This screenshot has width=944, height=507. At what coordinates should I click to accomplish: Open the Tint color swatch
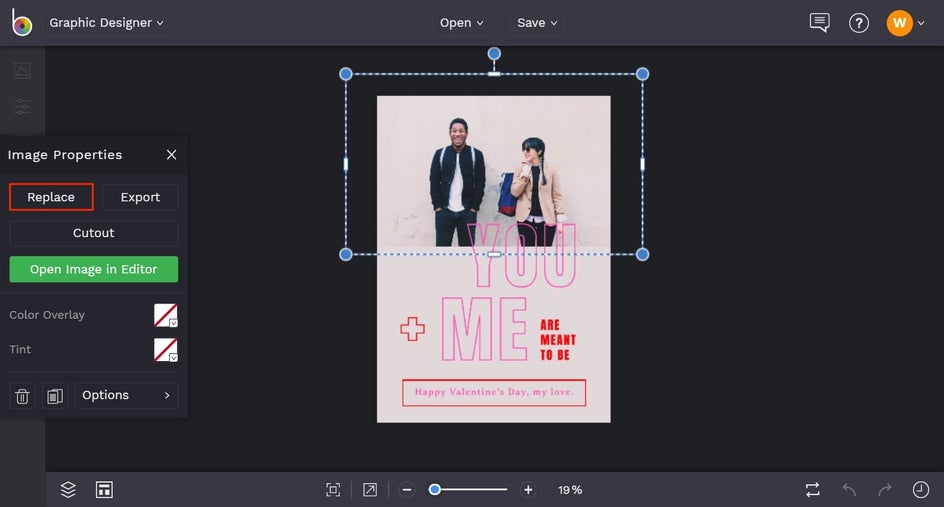166,350
